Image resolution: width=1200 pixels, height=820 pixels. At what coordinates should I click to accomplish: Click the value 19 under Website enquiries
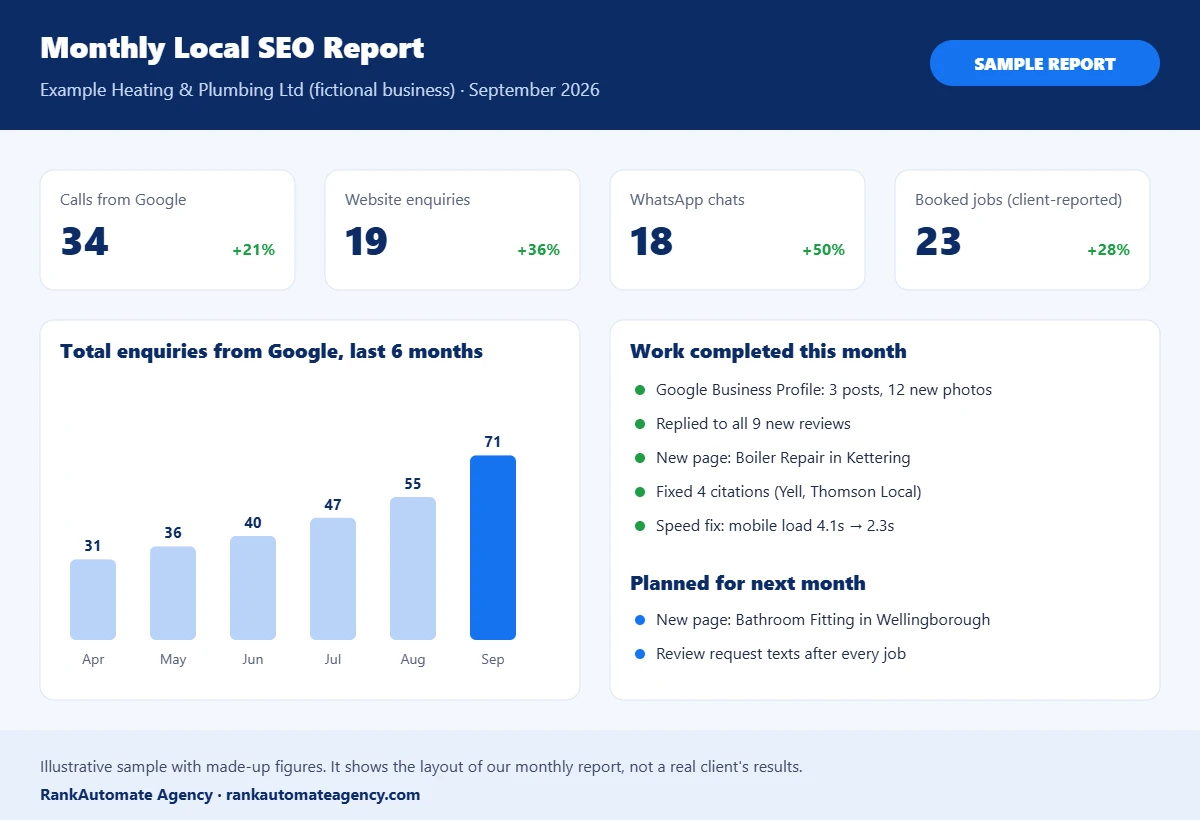[x=366, y=242]
